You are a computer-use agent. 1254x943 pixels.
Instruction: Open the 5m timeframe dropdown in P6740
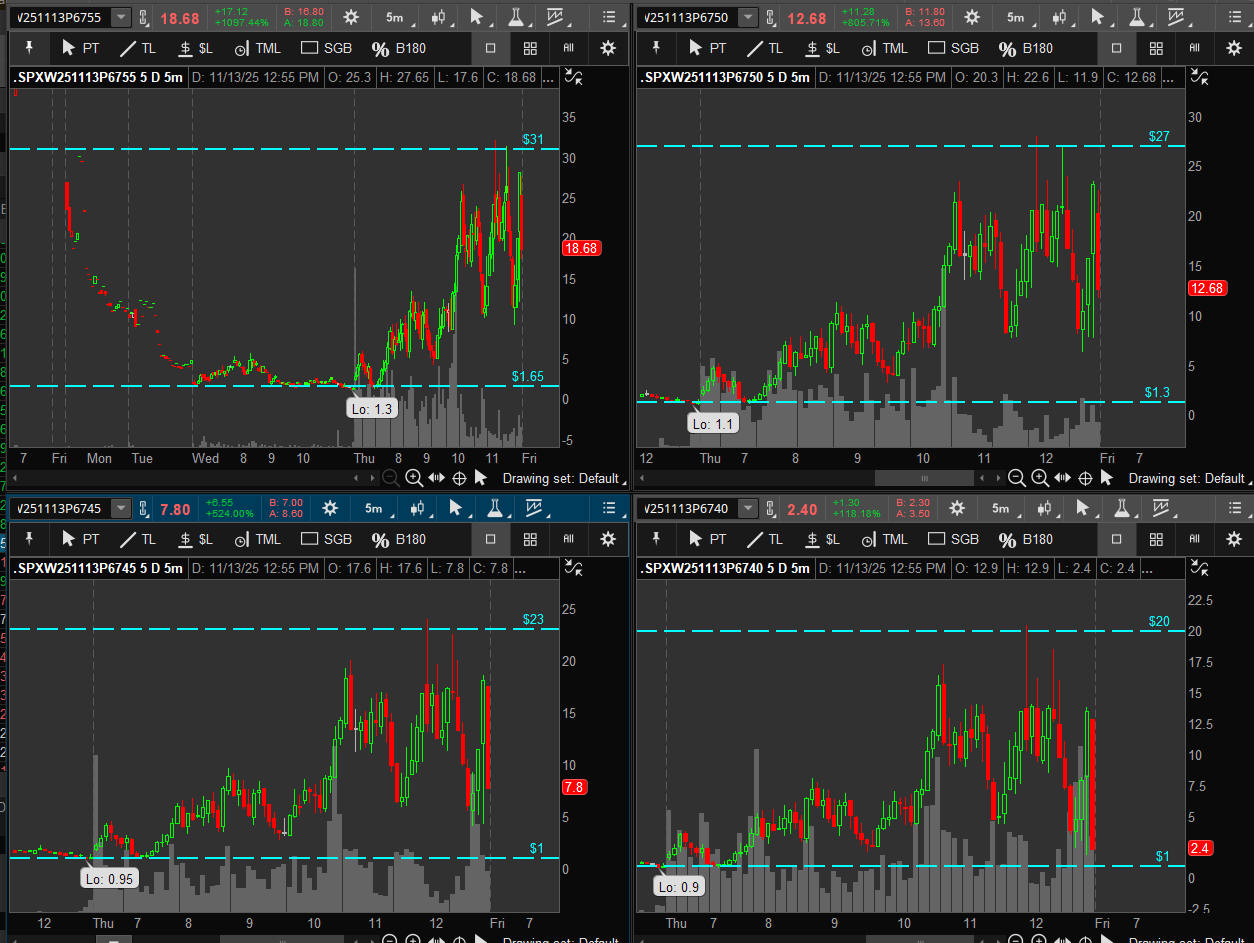click(x=1000, y=508)
